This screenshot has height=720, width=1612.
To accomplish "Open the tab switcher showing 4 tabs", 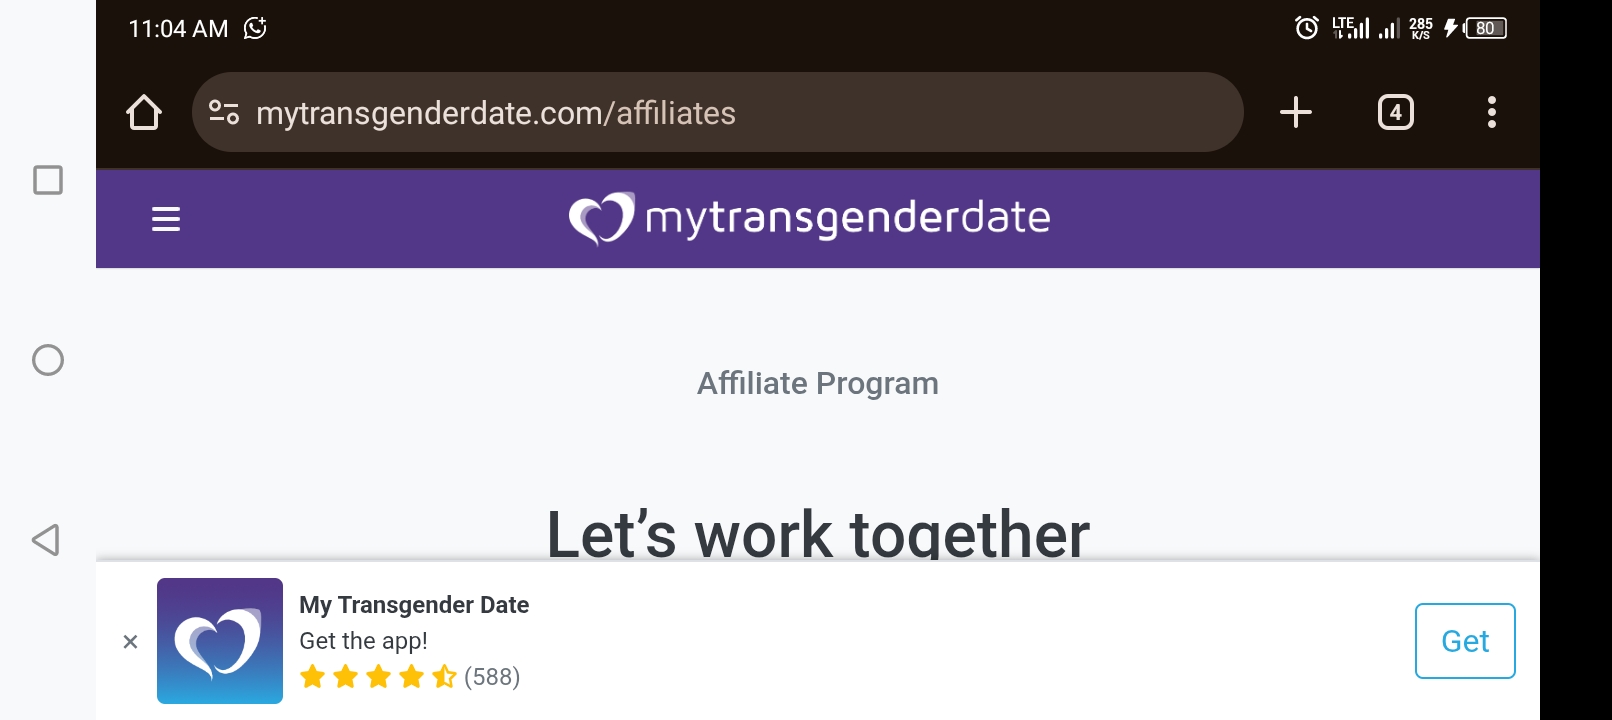I will [x=1396, y=112].
